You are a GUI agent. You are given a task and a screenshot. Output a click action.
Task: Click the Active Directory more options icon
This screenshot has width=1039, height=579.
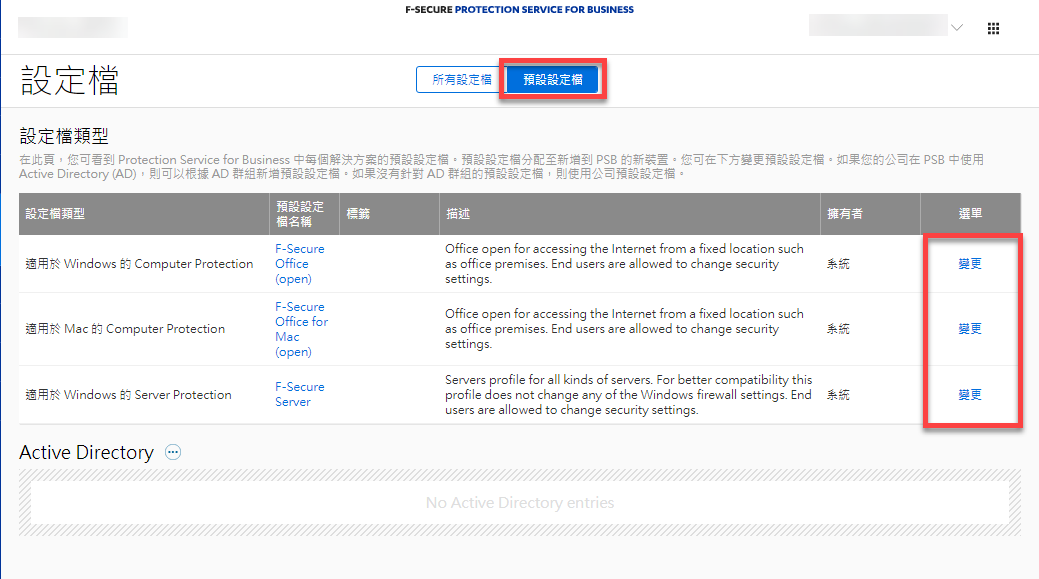pos(173,453)
